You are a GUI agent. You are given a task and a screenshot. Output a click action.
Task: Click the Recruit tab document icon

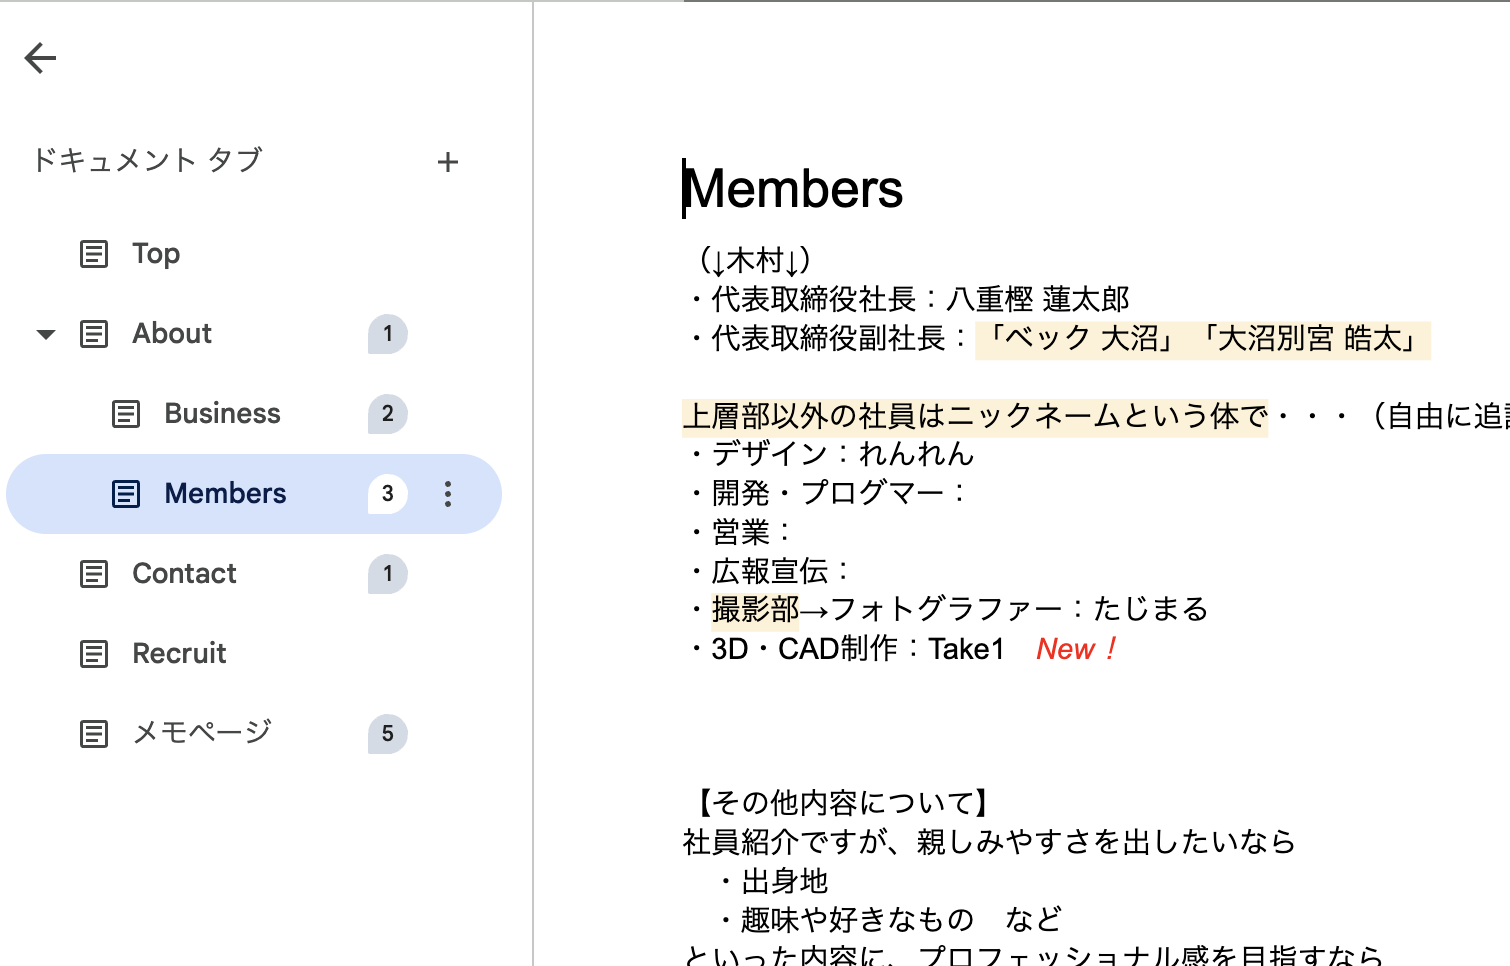(94, 654)
